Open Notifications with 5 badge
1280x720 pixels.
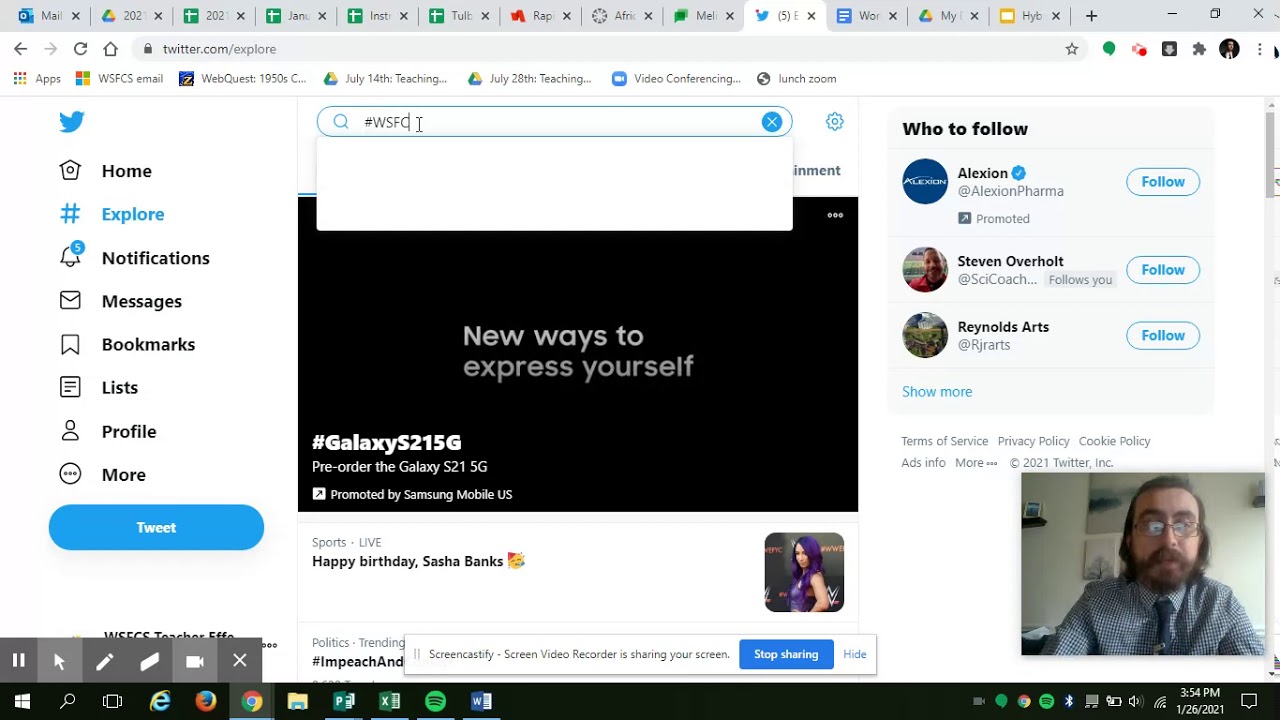coord(135,258)
